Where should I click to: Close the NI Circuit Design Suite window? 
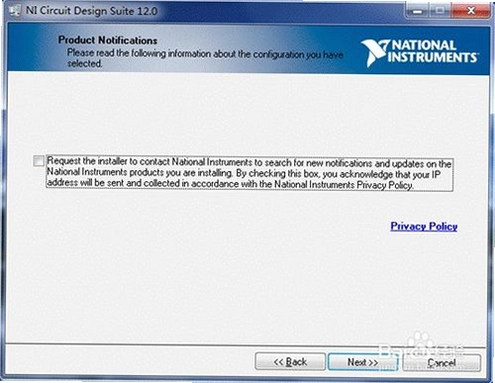click(x=471, y=12)
